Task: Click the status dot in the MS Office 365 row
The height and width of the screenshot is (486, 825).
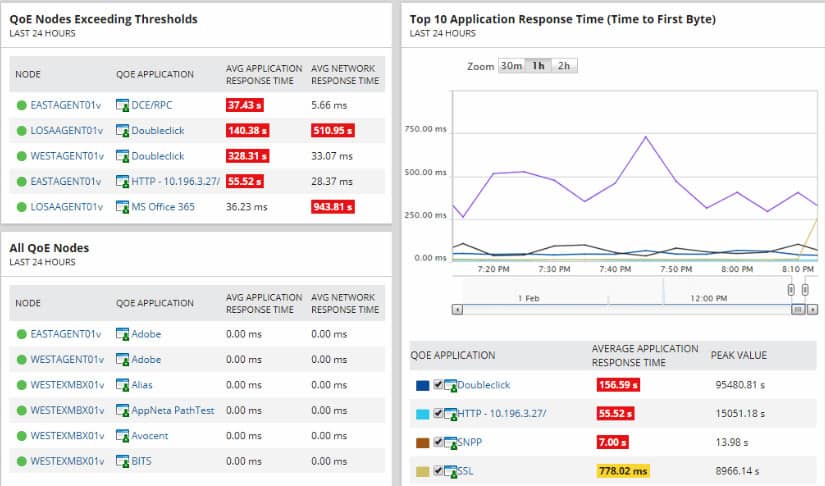Action: click(22, 207)
